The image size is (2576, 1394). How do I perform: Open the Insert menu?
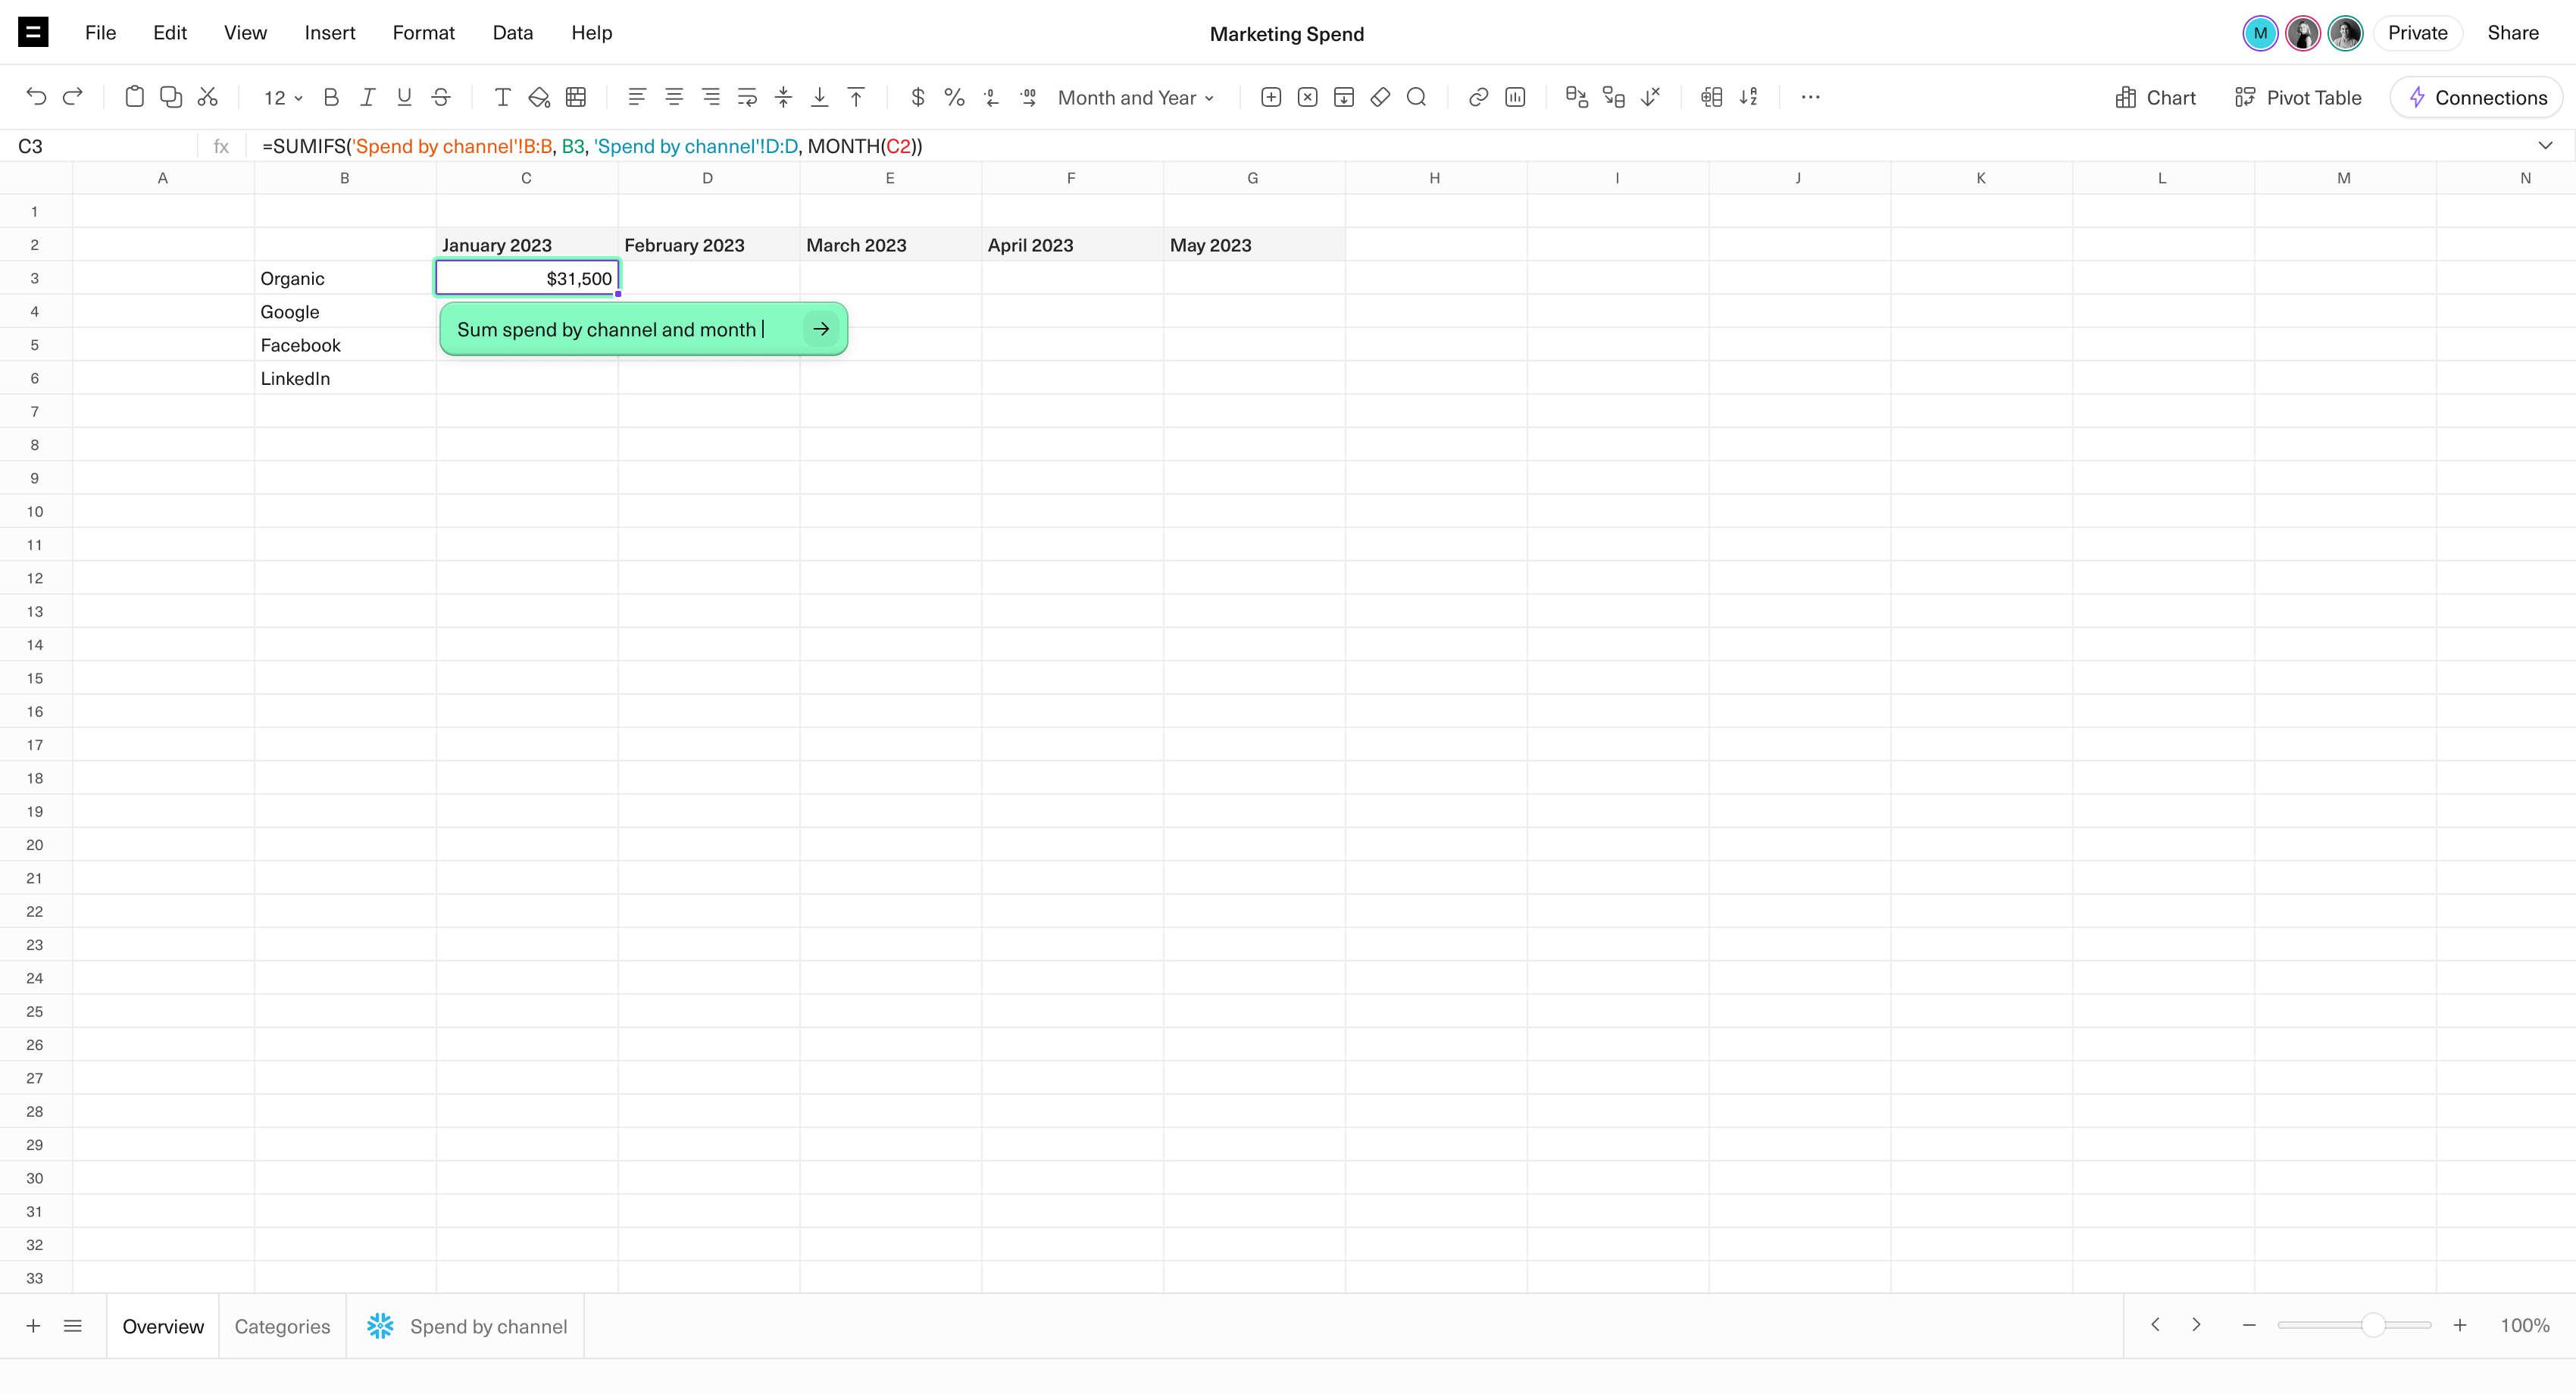pyautogui.click(x=329, y=33)
